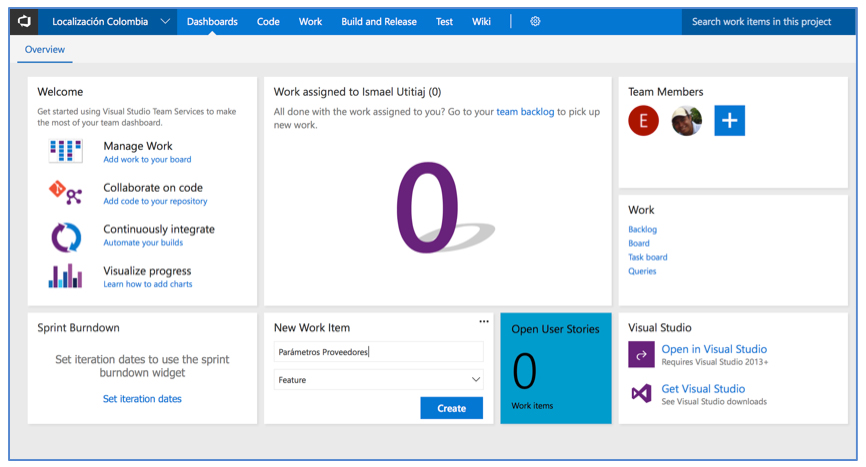The image size is (866, 467).
Task: Open the Task board link
Action: tap(648, 257)
